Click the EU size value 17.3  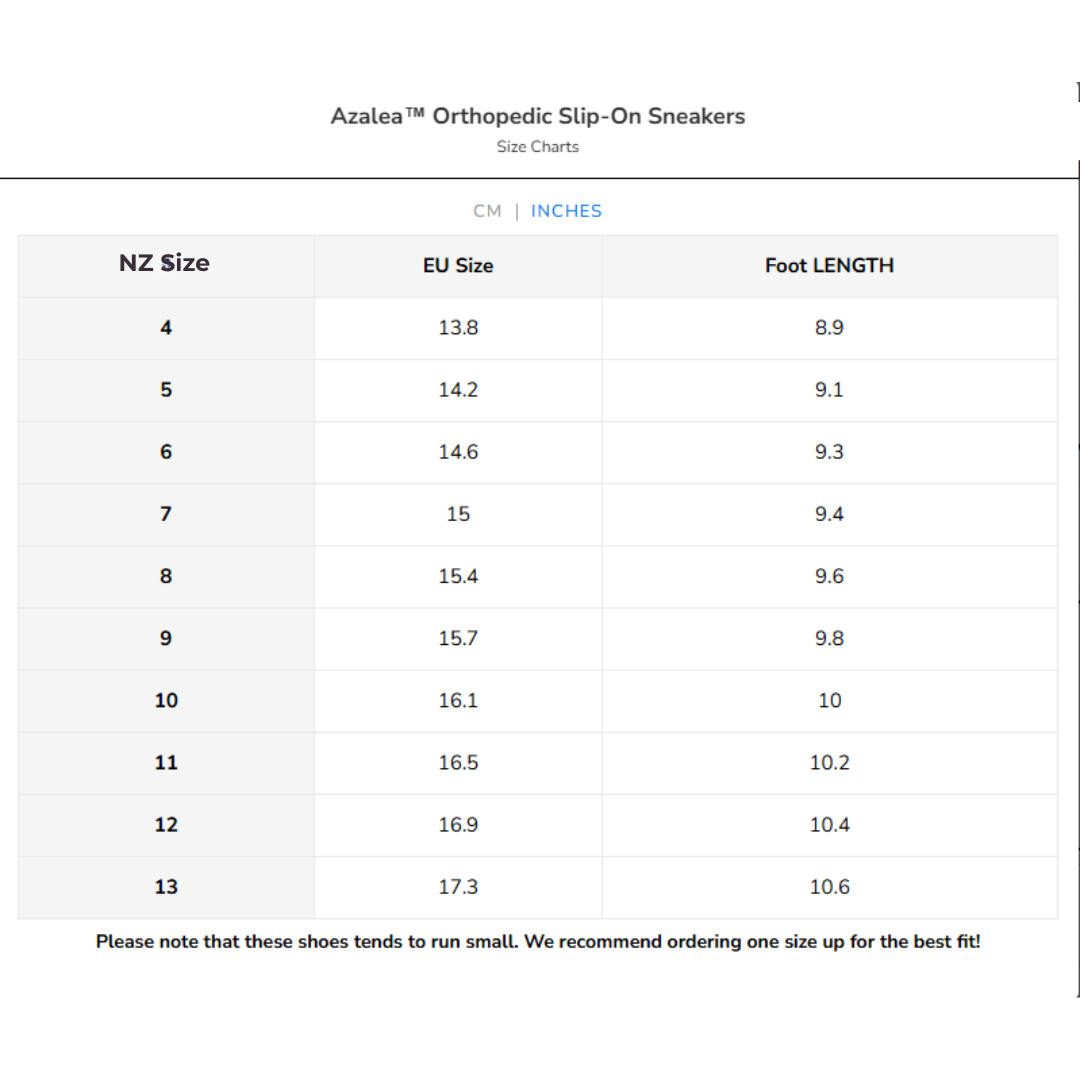click(458, 886)
